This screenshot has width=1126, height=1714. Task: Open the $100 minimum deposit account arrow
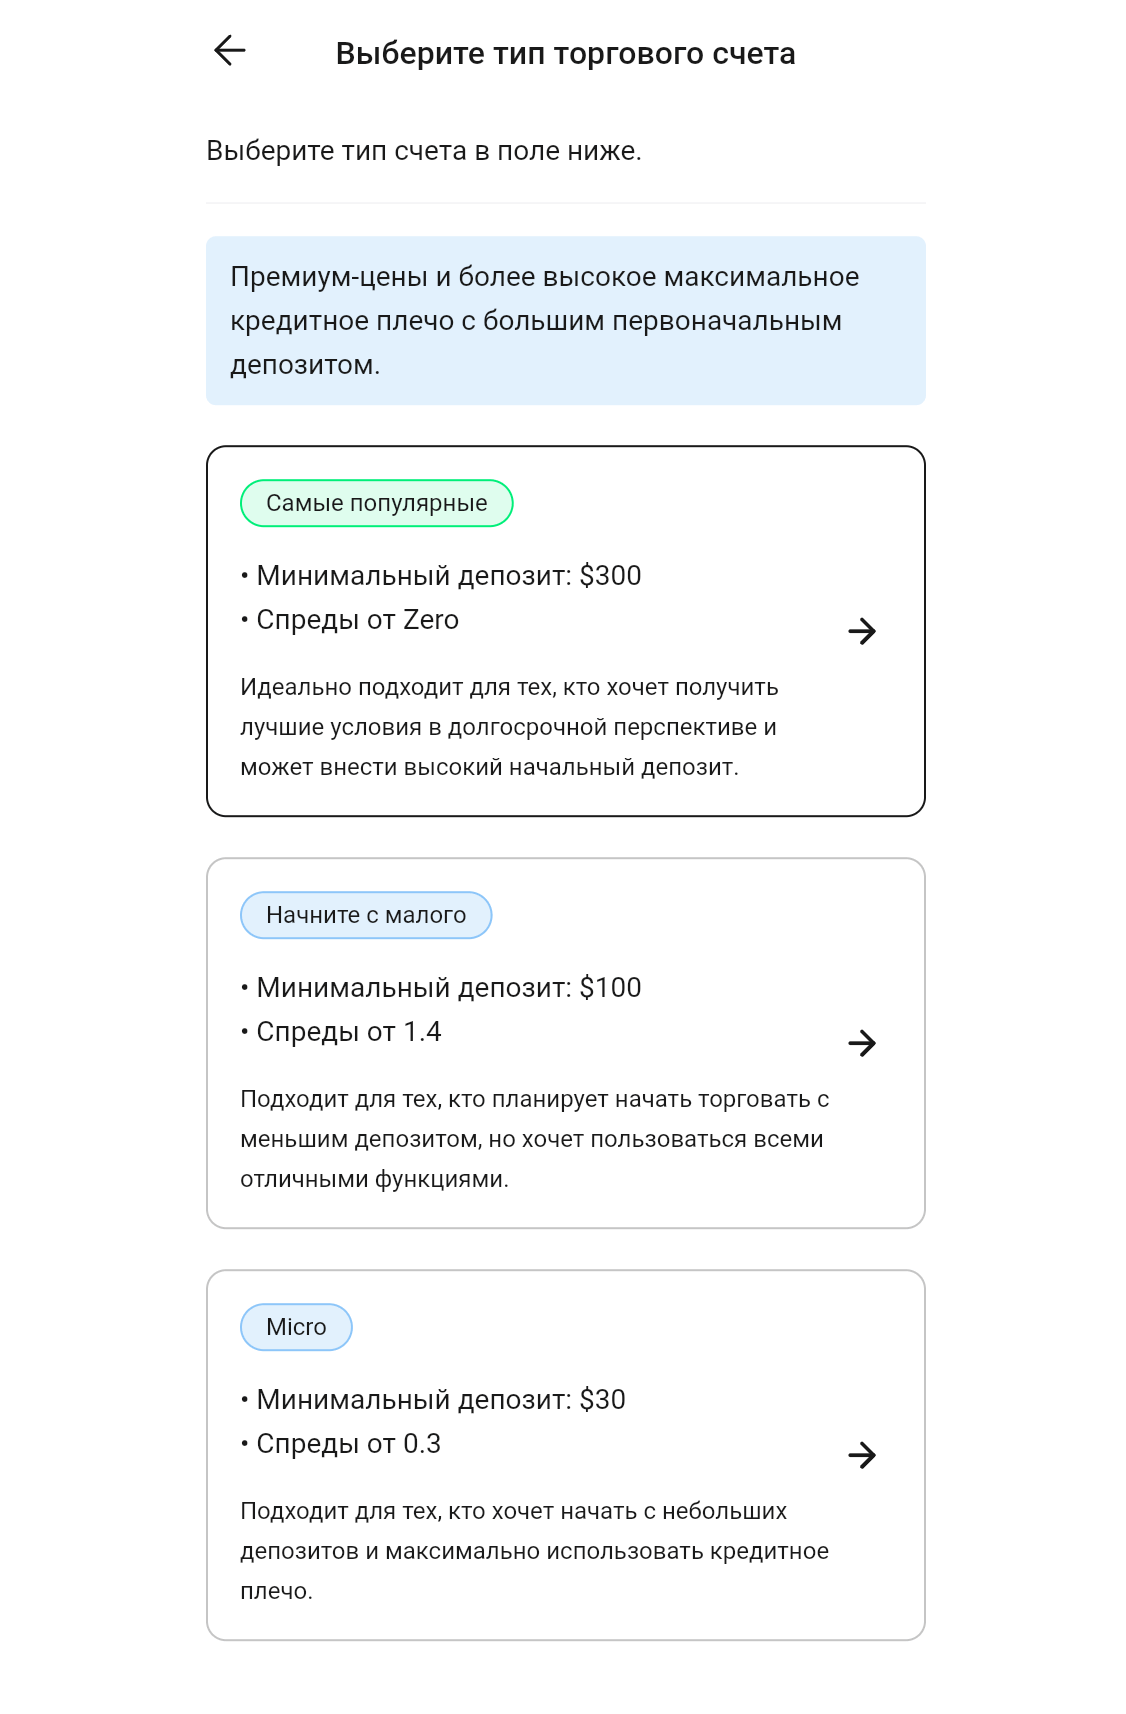pyautogui.click(x=861, y=1043)
